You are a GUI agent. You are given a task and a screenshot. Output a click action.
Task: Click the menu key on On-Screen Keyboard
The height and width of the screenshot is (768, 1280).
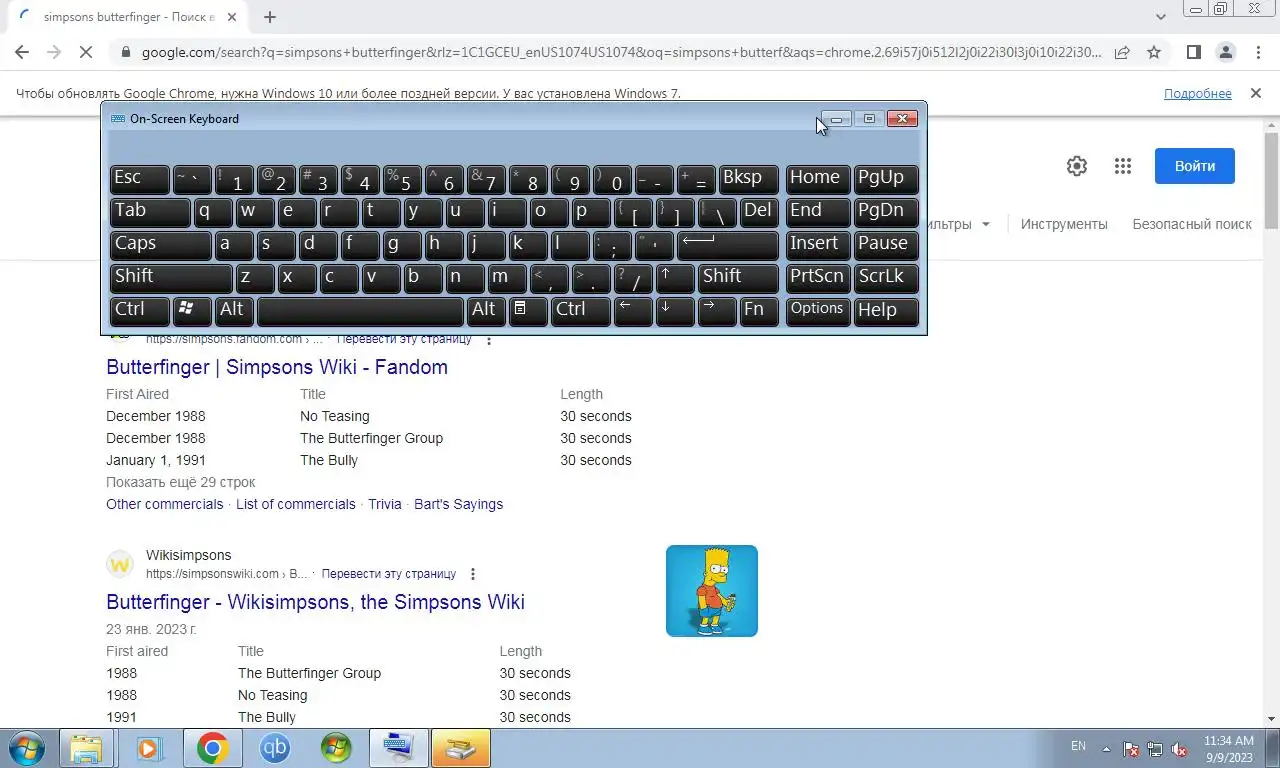[528, 310]
